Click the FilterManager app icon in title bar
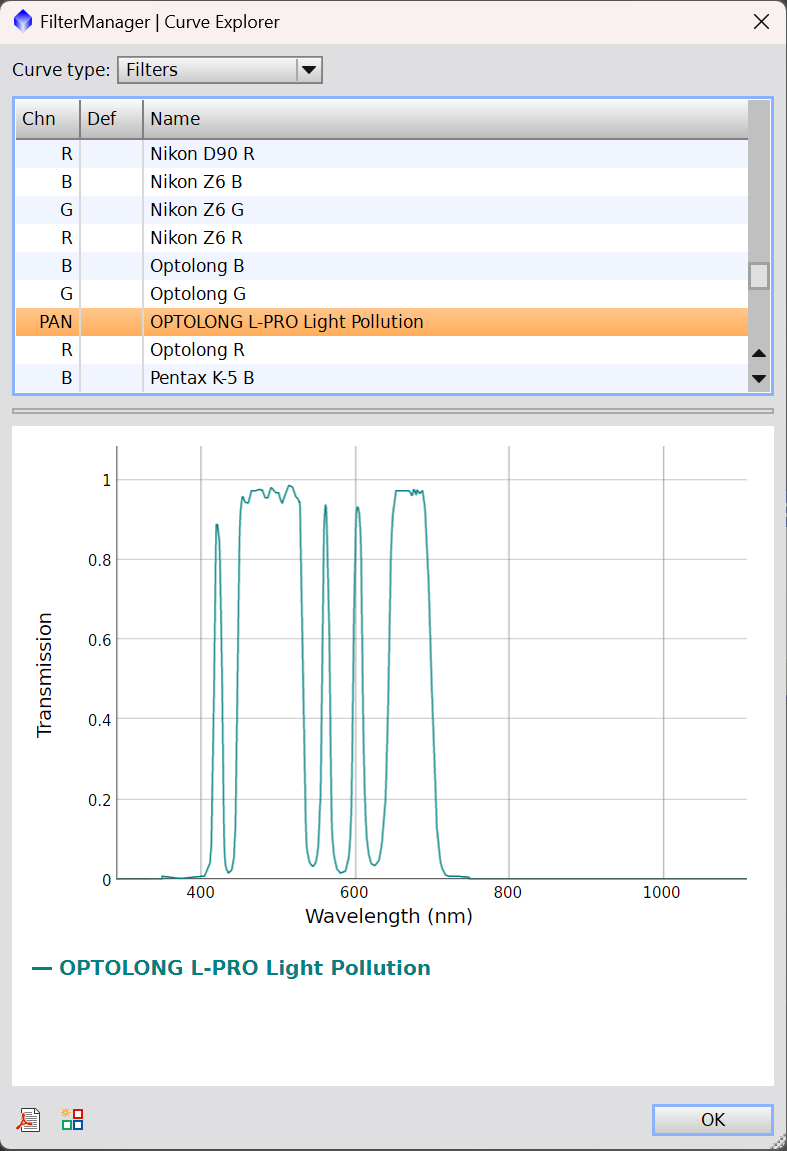The width and height of the screenshot is (787, 1151). tap(23, 21)
